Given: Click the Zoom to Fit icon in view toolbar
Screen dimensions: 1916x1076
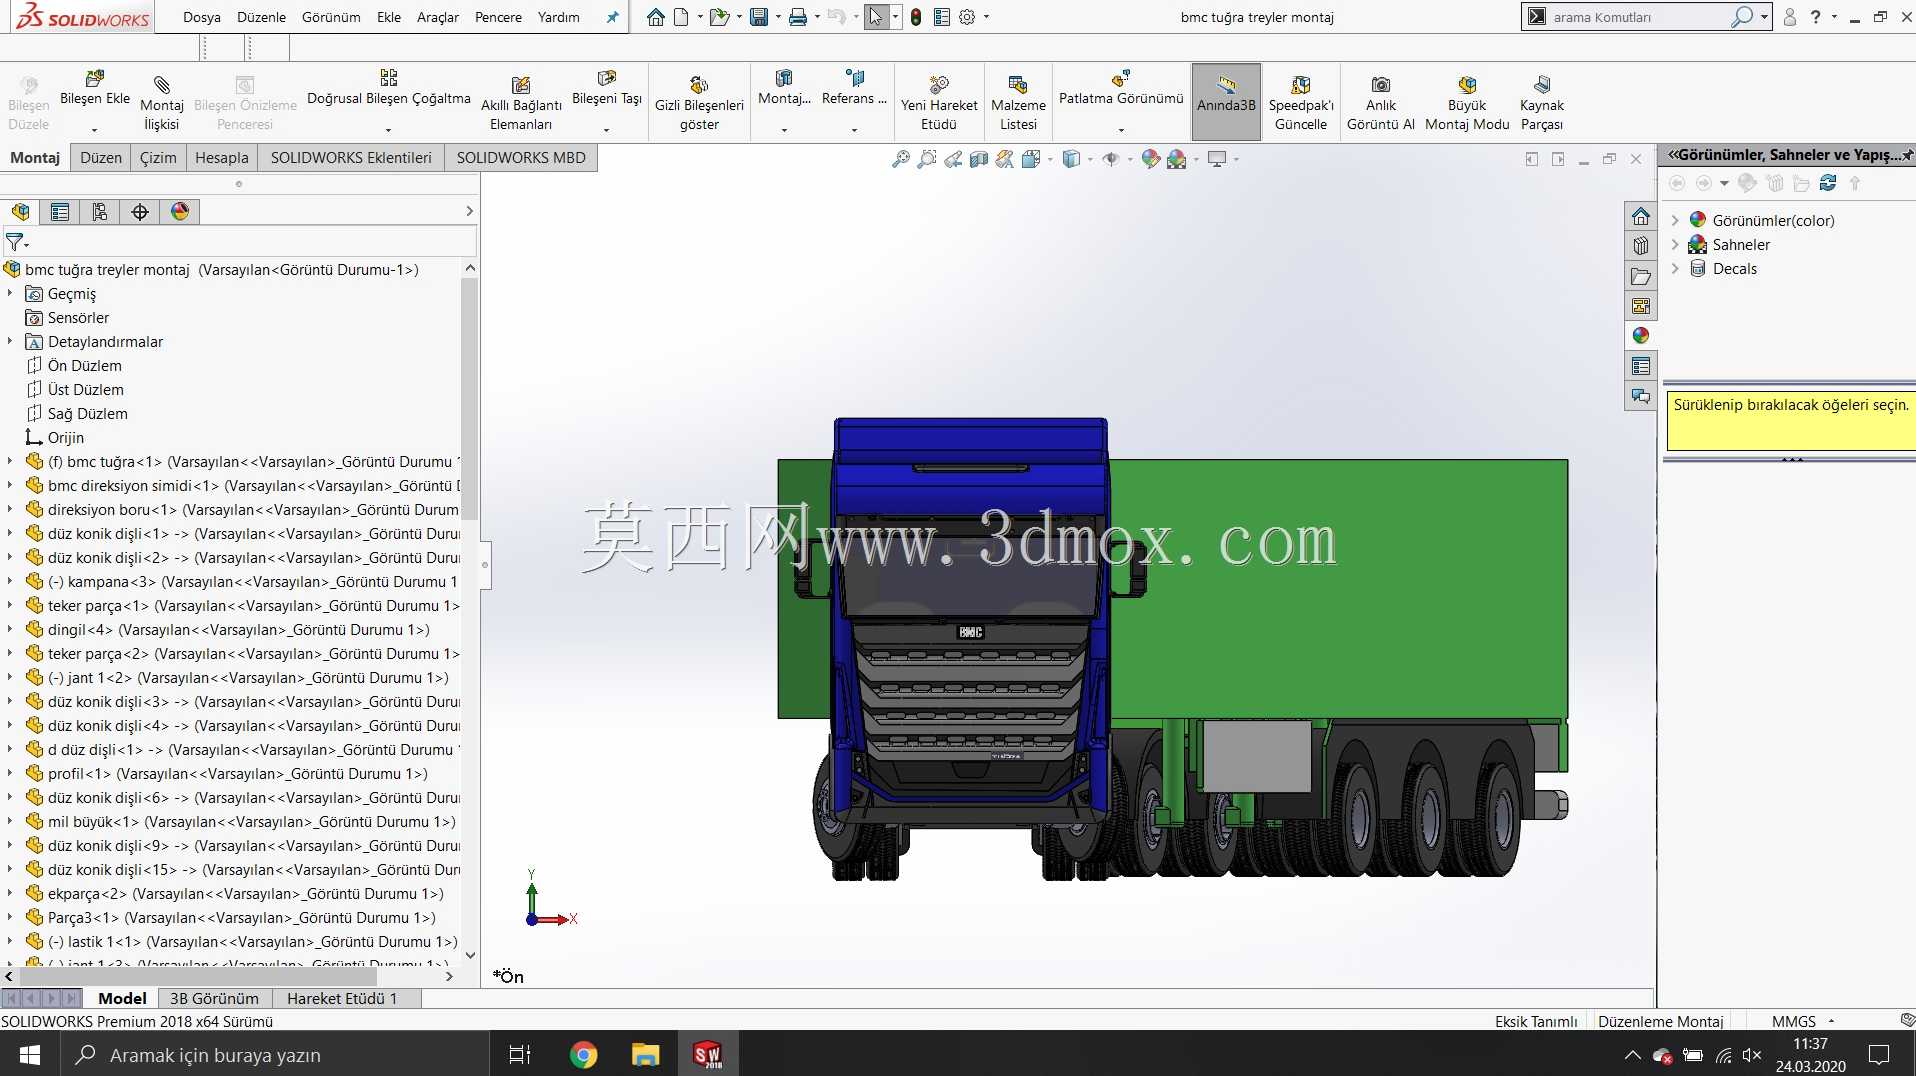Looking at the screenshot, I should (x=901, y=159).
